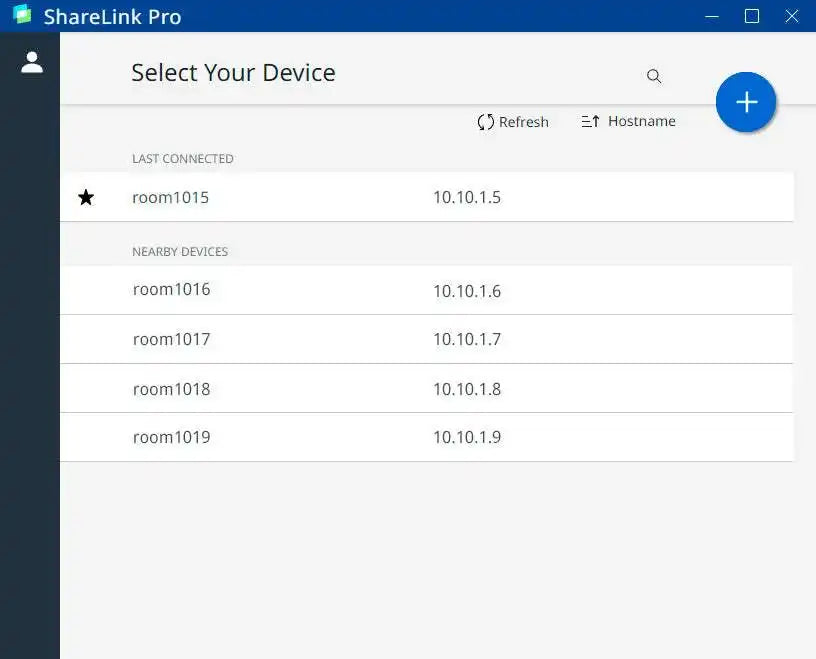
Task: Sort the device list by Hostname
Action: [641, 121]
